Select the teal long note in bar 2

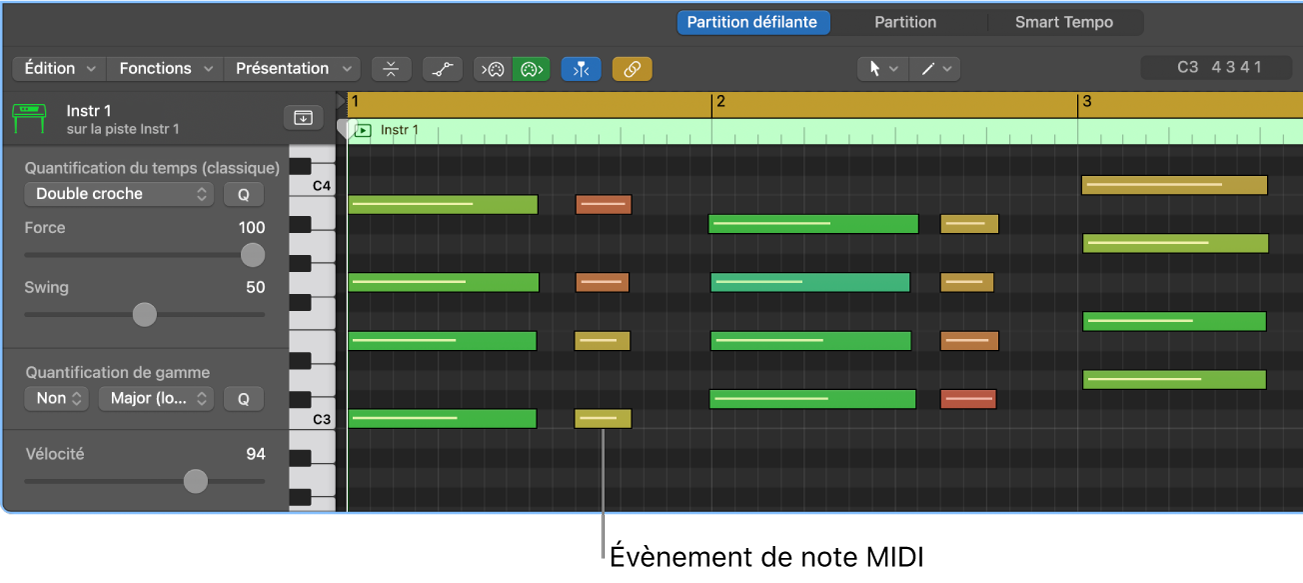[810, 282]
